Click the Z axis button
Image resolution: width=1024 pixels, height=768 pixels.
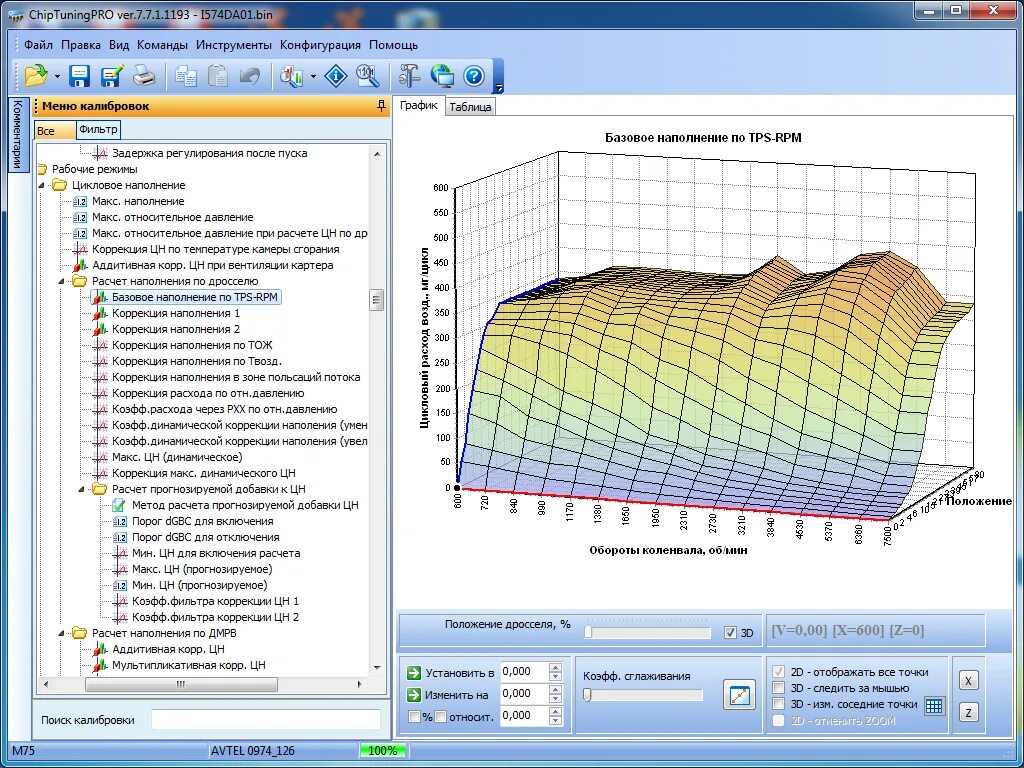[968, 713]
